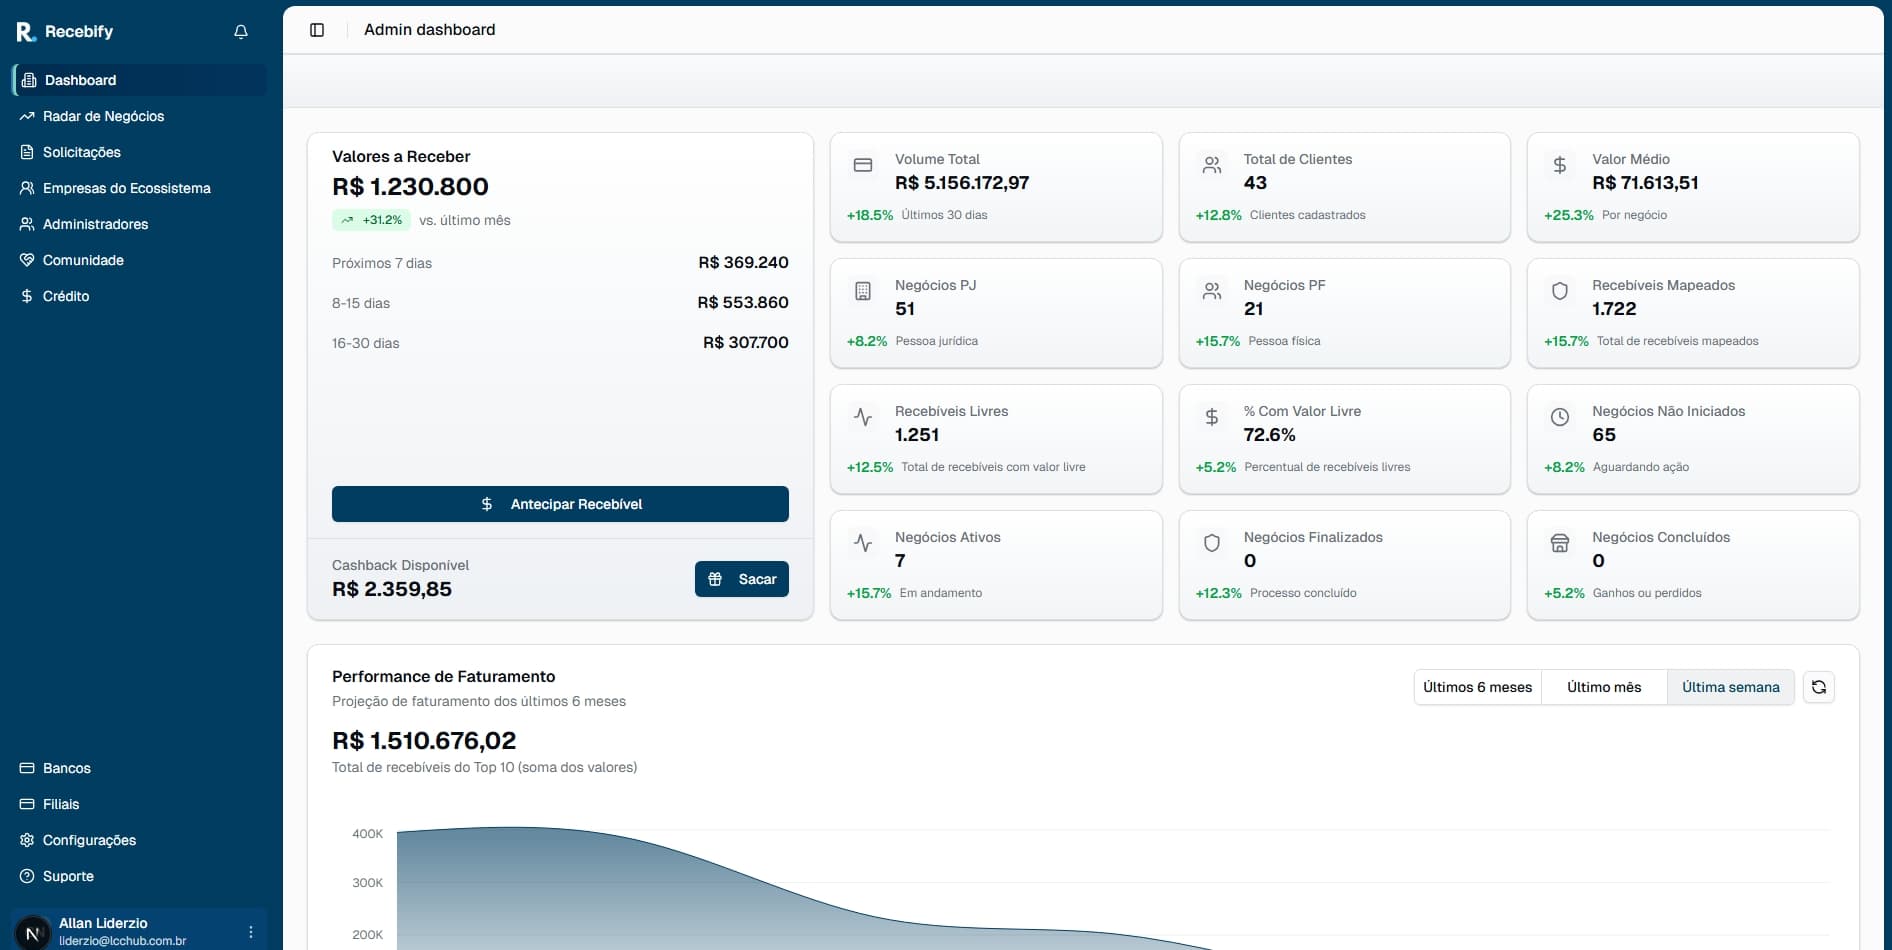The height and width of the screenshot is (950, 1892).
Task: Open notifications bell icon
Action: click(240, 31)
